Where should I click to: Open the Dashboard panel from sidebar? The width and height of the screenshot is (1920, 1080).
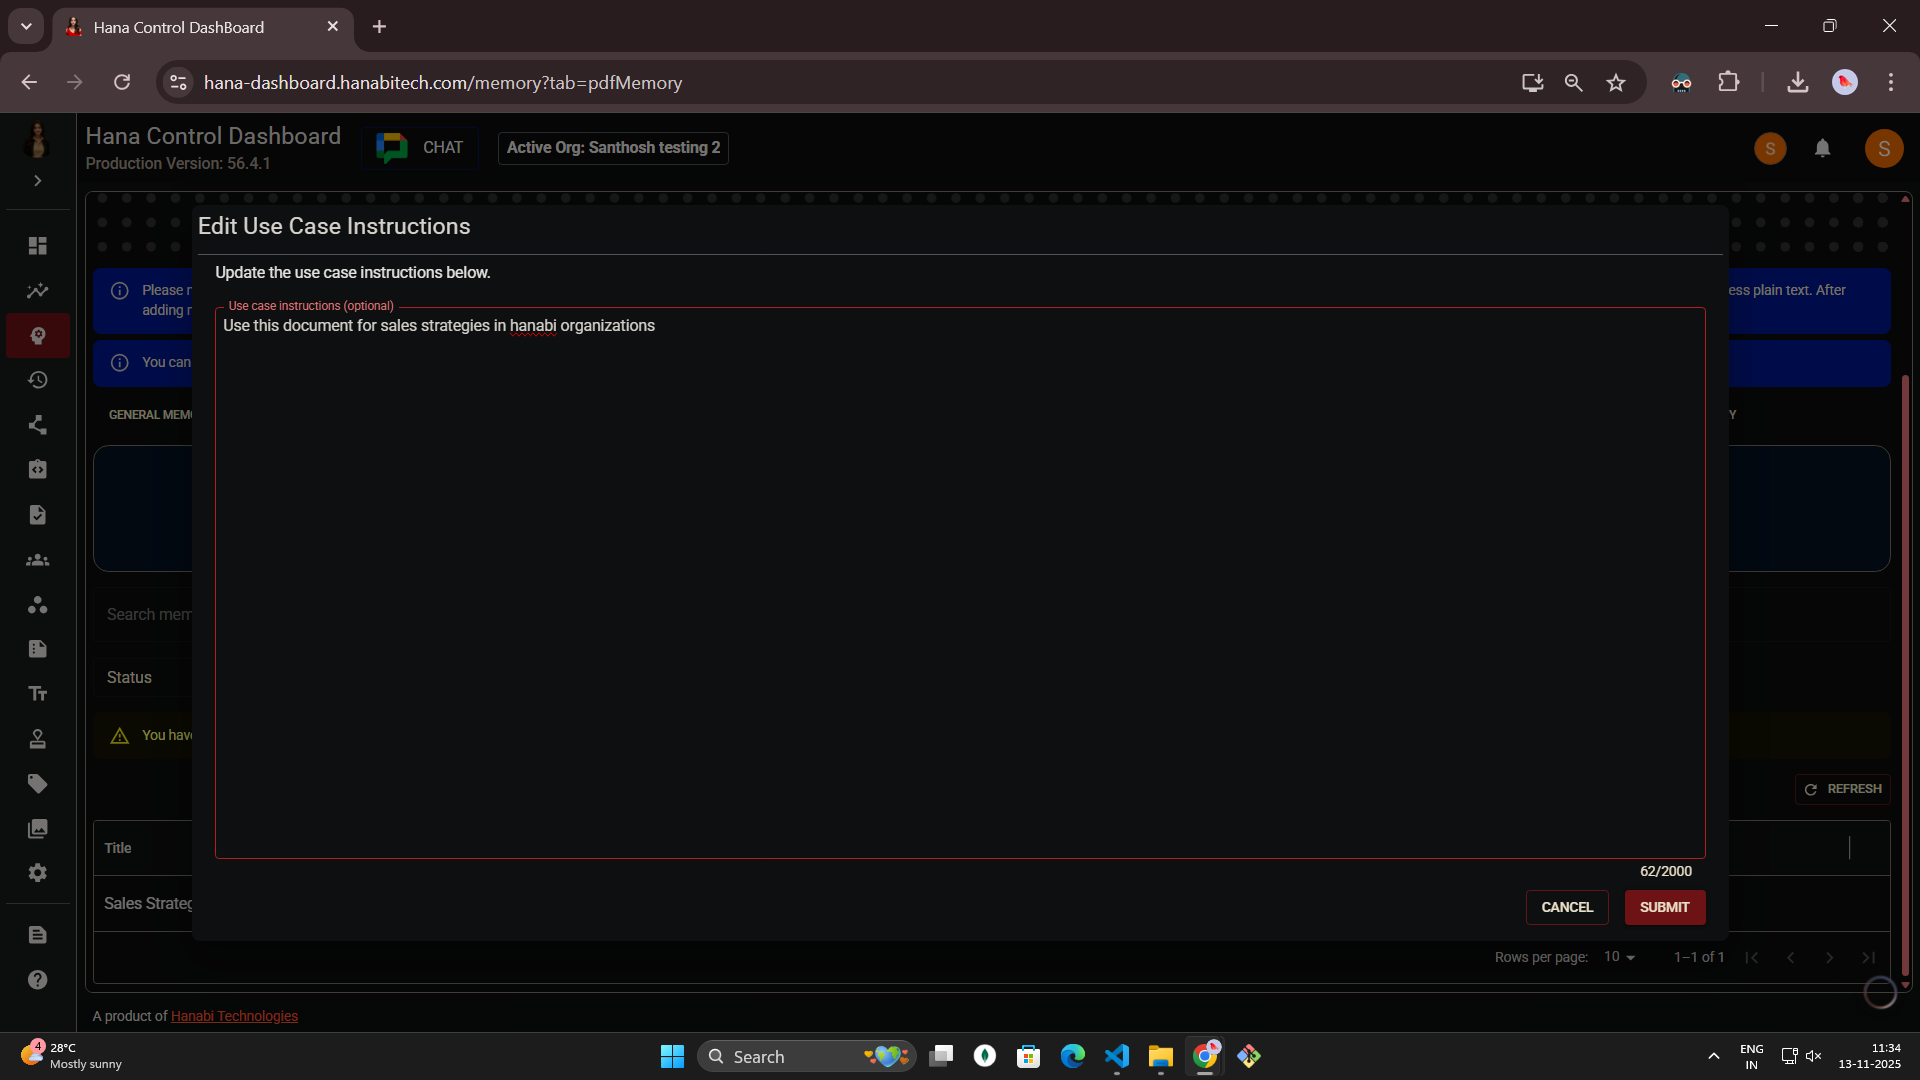point(37,246)
